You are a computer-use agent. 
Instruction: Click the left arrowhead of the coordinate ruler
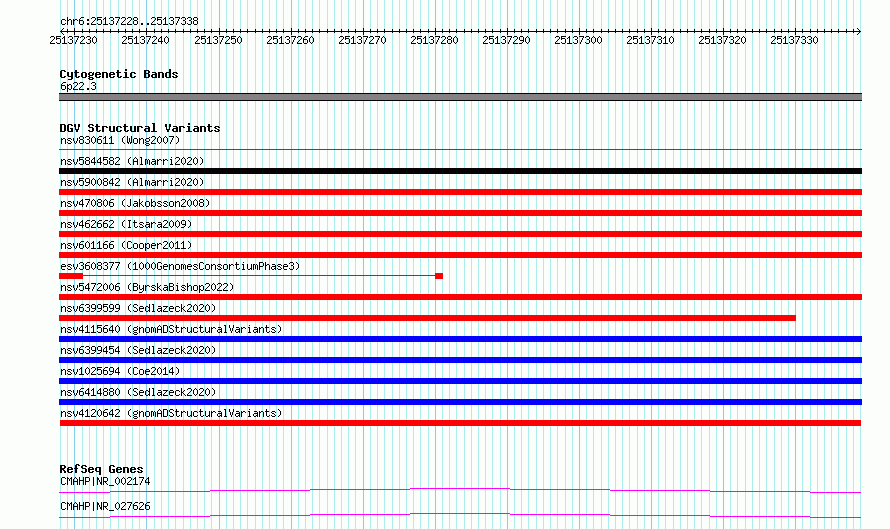62,31
